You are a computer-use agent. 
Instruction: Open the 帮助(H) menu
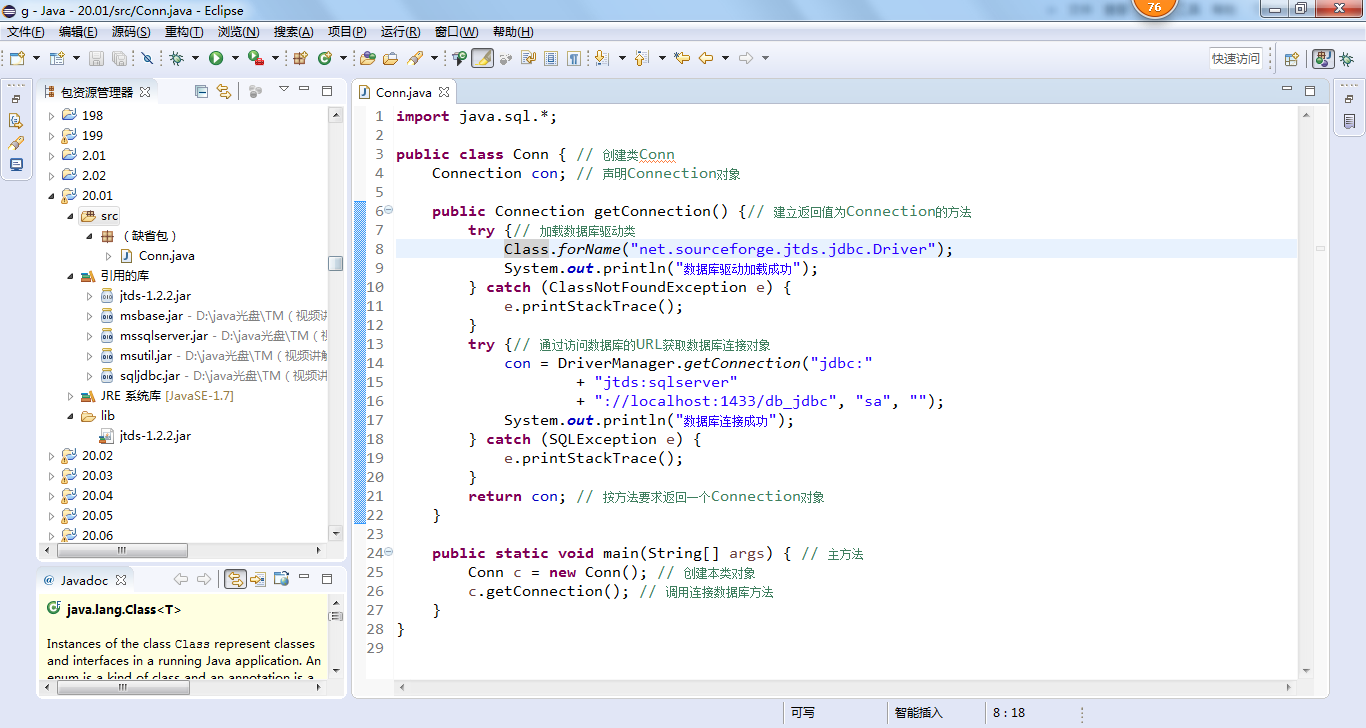513,32
